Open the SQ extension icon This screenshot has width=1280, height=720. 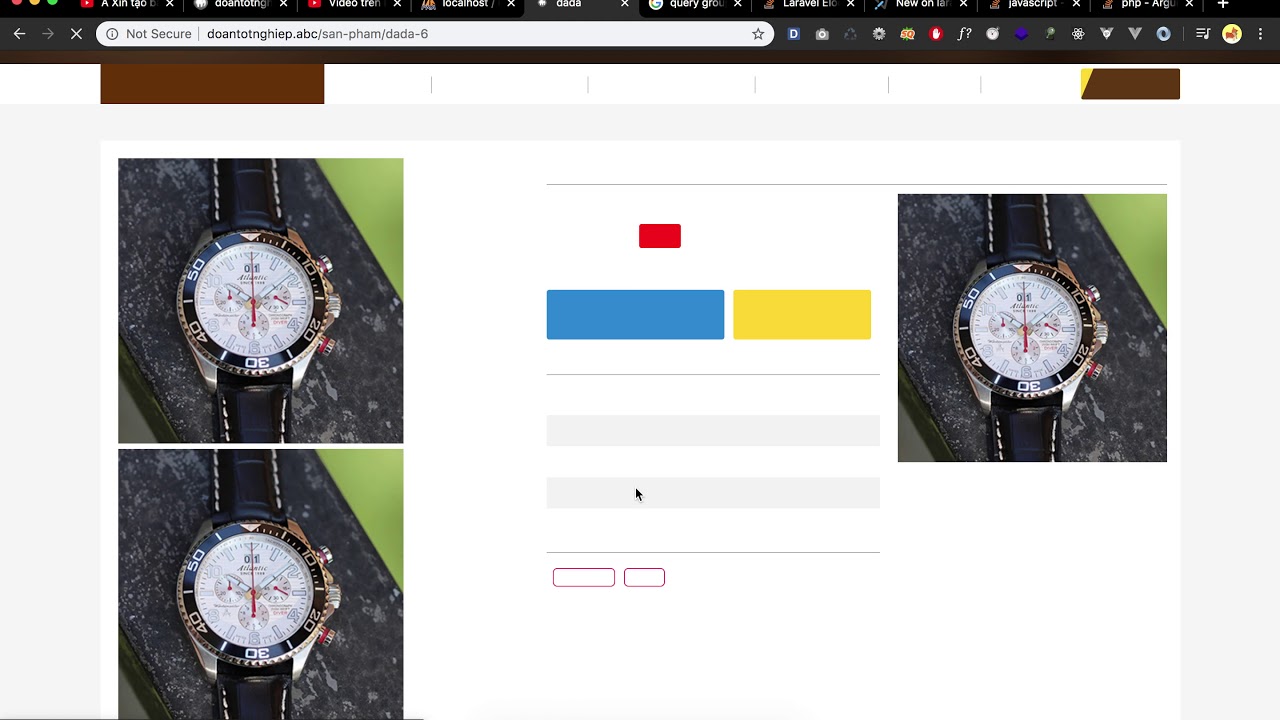(907, 34)
